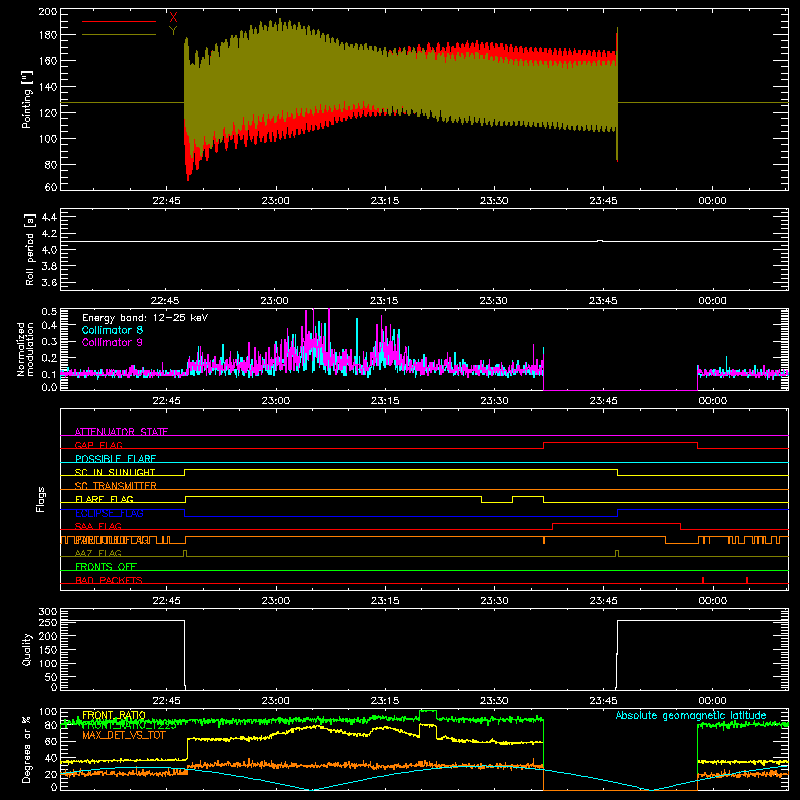
Task: Click the BAD_PACKETS flag label
Action: point(109,580)
